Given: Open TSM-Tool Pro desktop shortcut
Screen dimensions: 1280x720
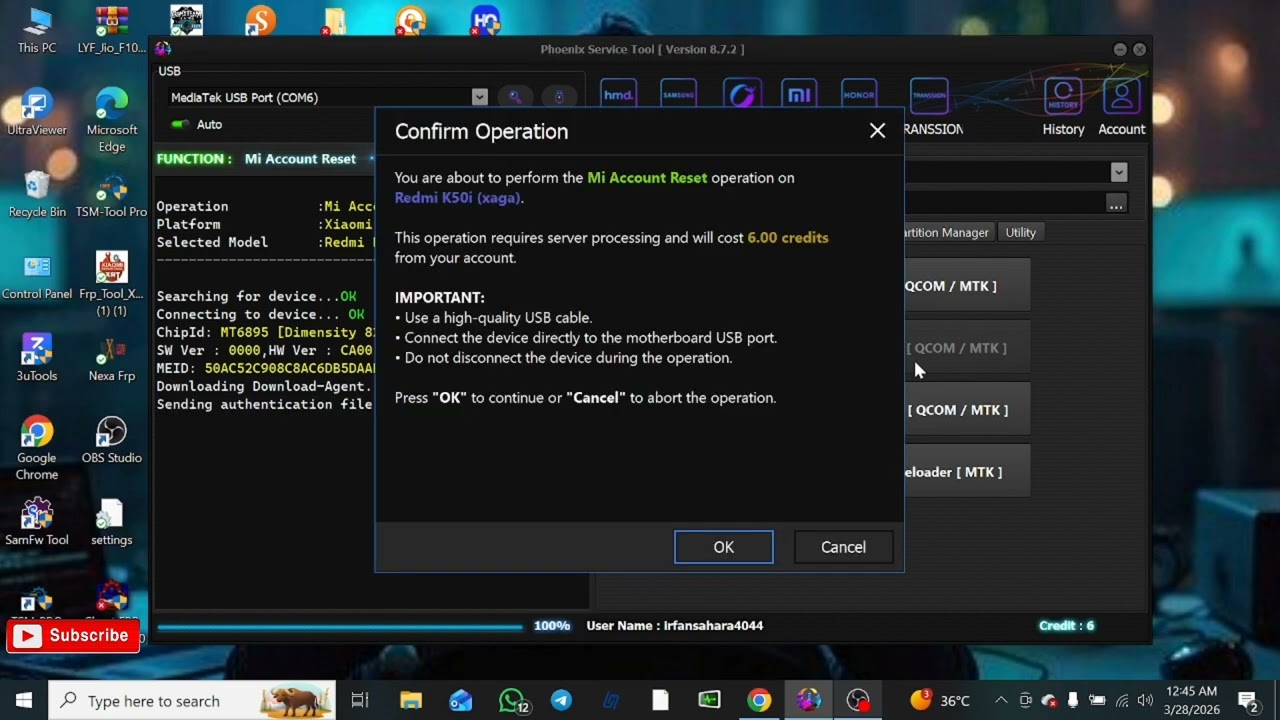Looking at the screenshot, I should pyautogui.click(x=112, y=194).
